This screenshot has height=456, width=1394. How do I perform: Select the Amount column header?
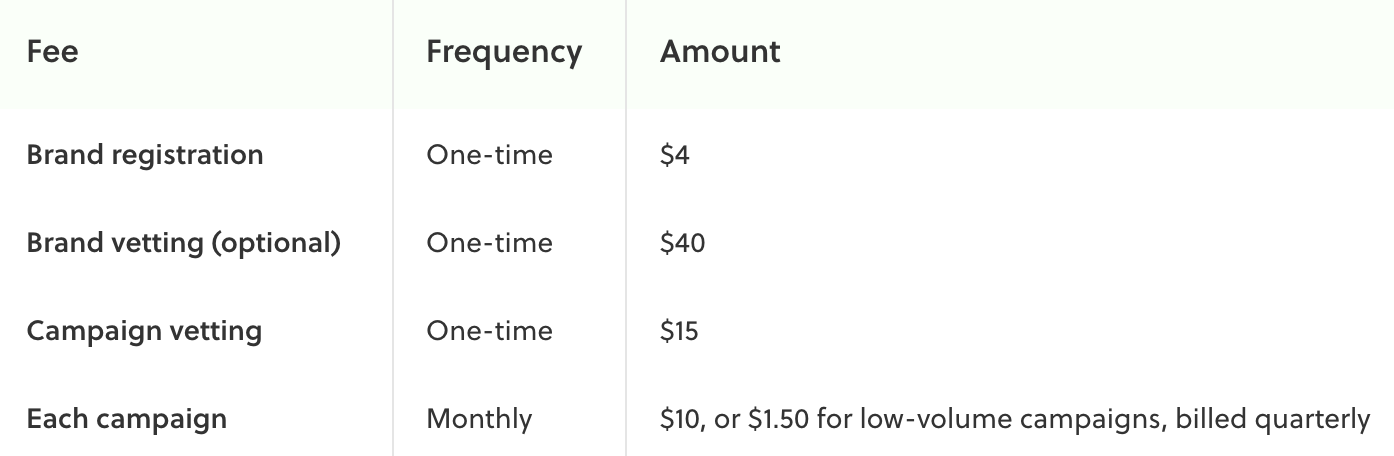coord(720,52)
